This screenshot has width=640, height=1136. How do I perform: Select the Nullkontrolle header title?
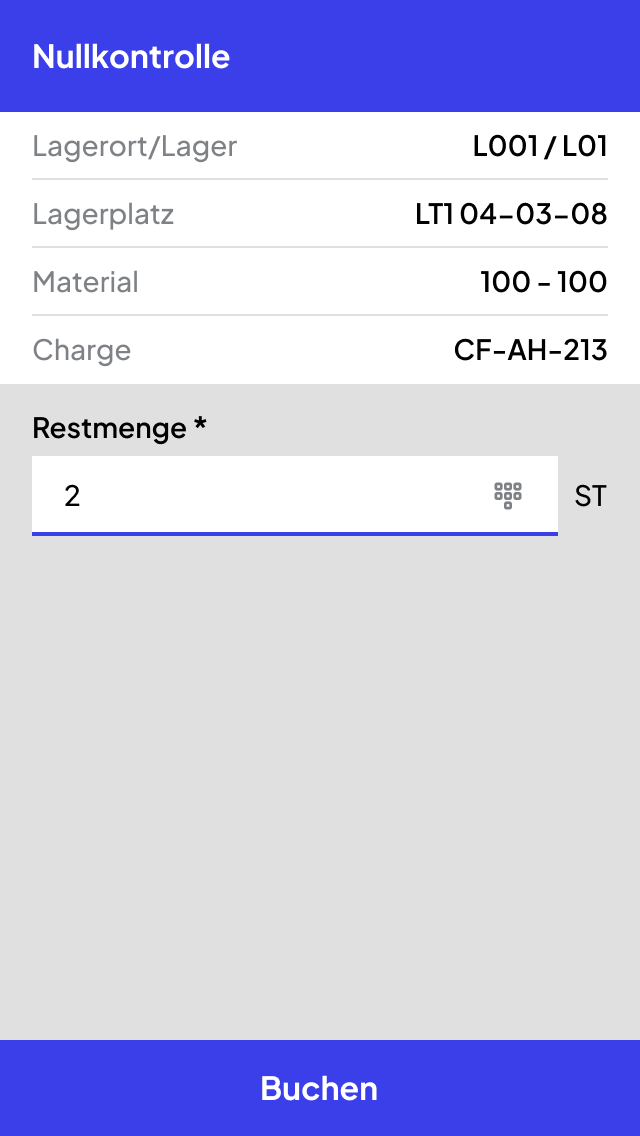131,57
